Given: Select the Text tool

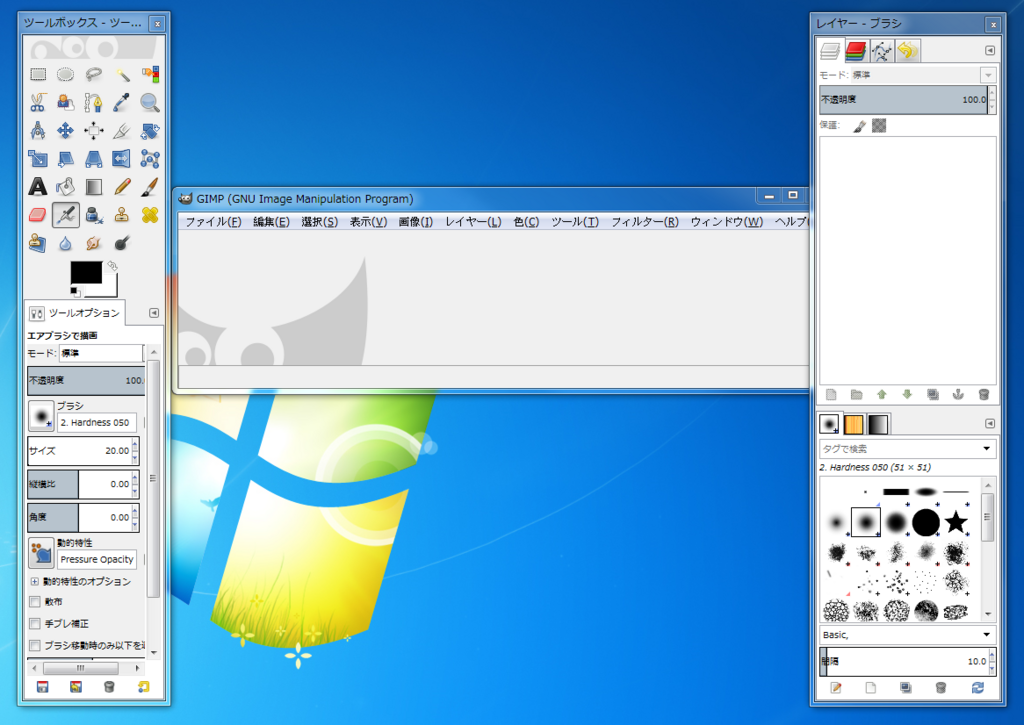Looking at the screenshot, I should [38, 187].
